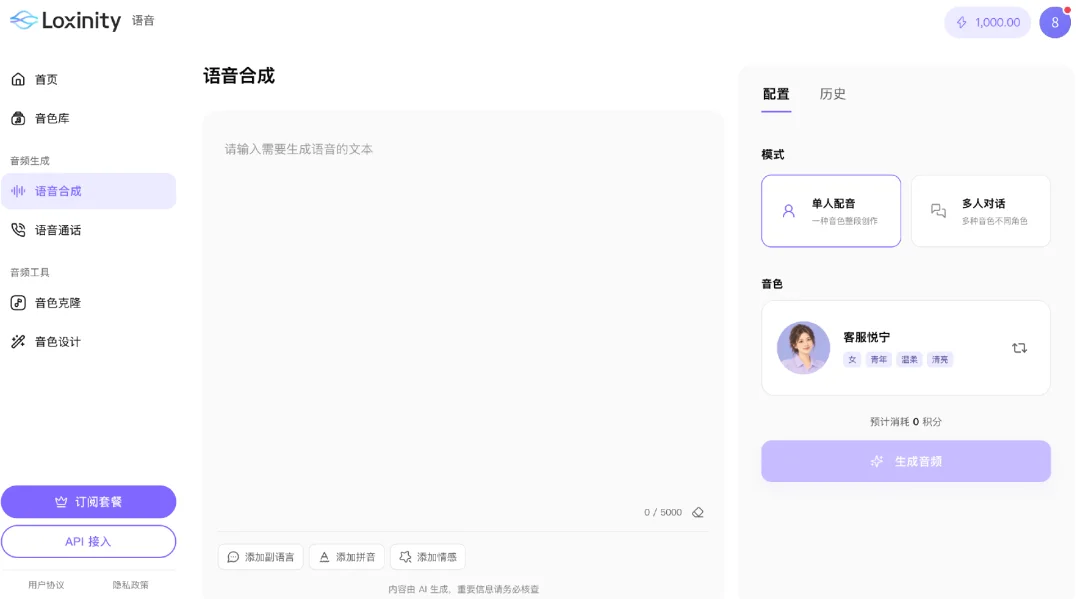This screenshot has width=1080, height=599.
Task: Click the 清亮 voice tag
Action: (x=939, y=359)
